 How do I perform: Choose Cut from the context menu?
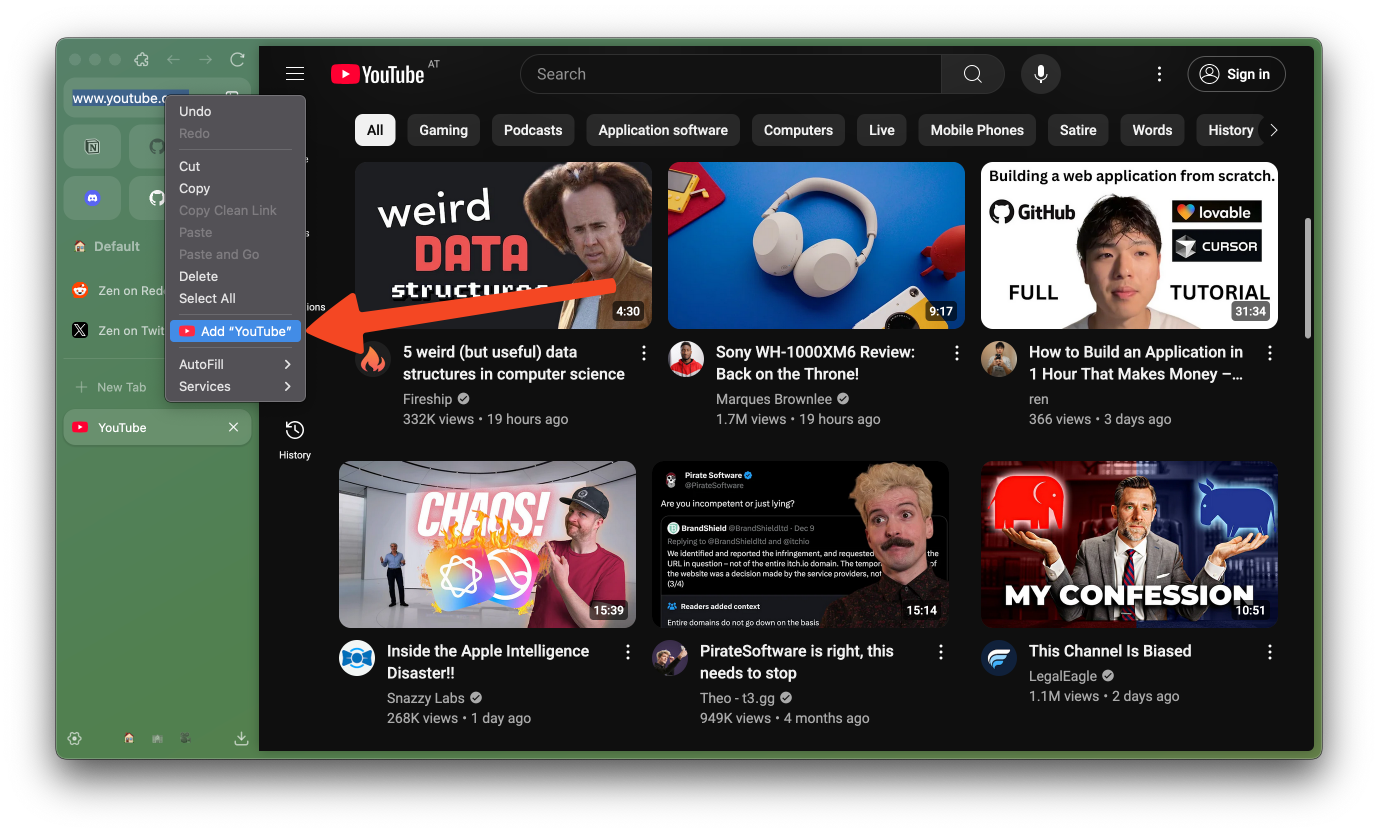tap(235, 166)
